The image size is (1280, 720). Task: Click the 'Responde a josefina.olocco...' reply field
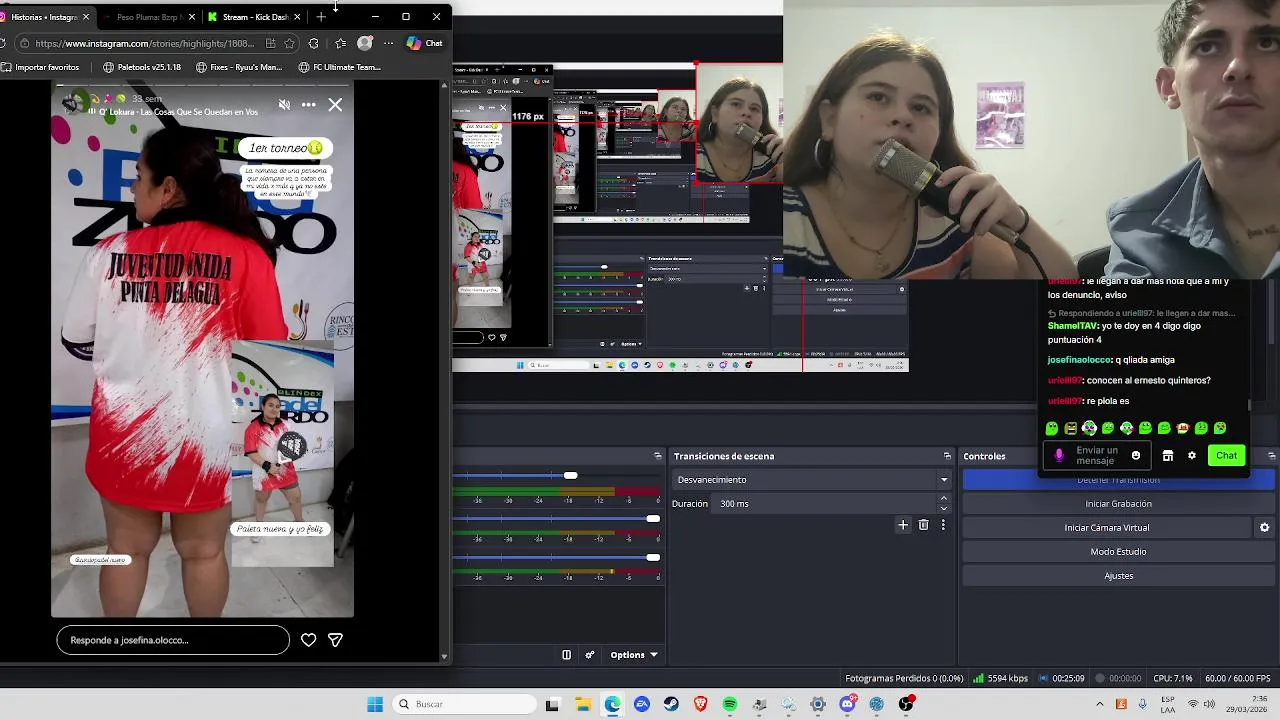click(173, 640)
